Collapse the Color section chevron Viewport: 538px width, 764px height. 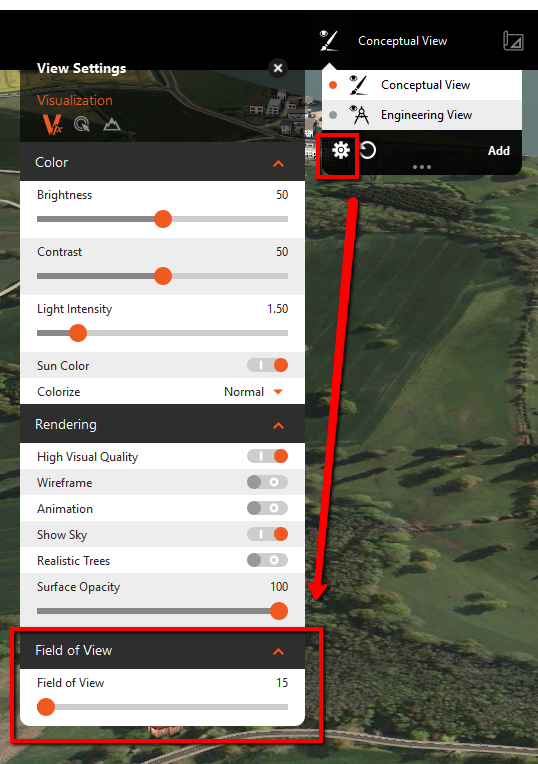278,164
